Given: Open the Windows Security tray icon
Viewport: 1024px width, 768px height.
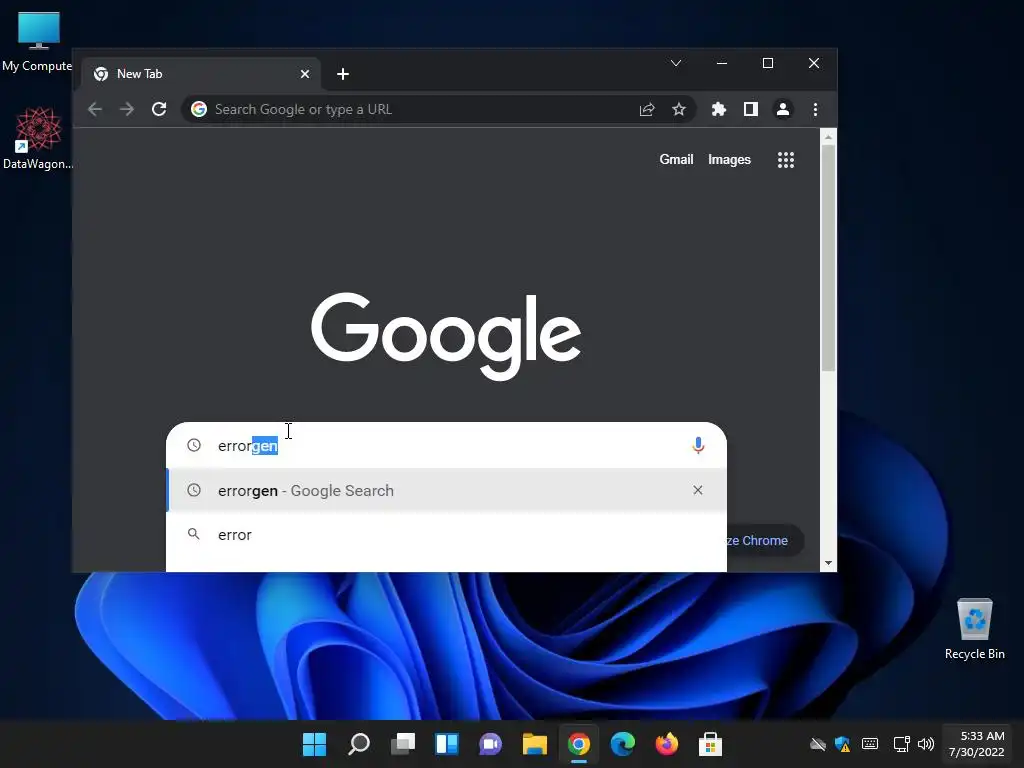Looking at the screenshot, I should [842, 744].
